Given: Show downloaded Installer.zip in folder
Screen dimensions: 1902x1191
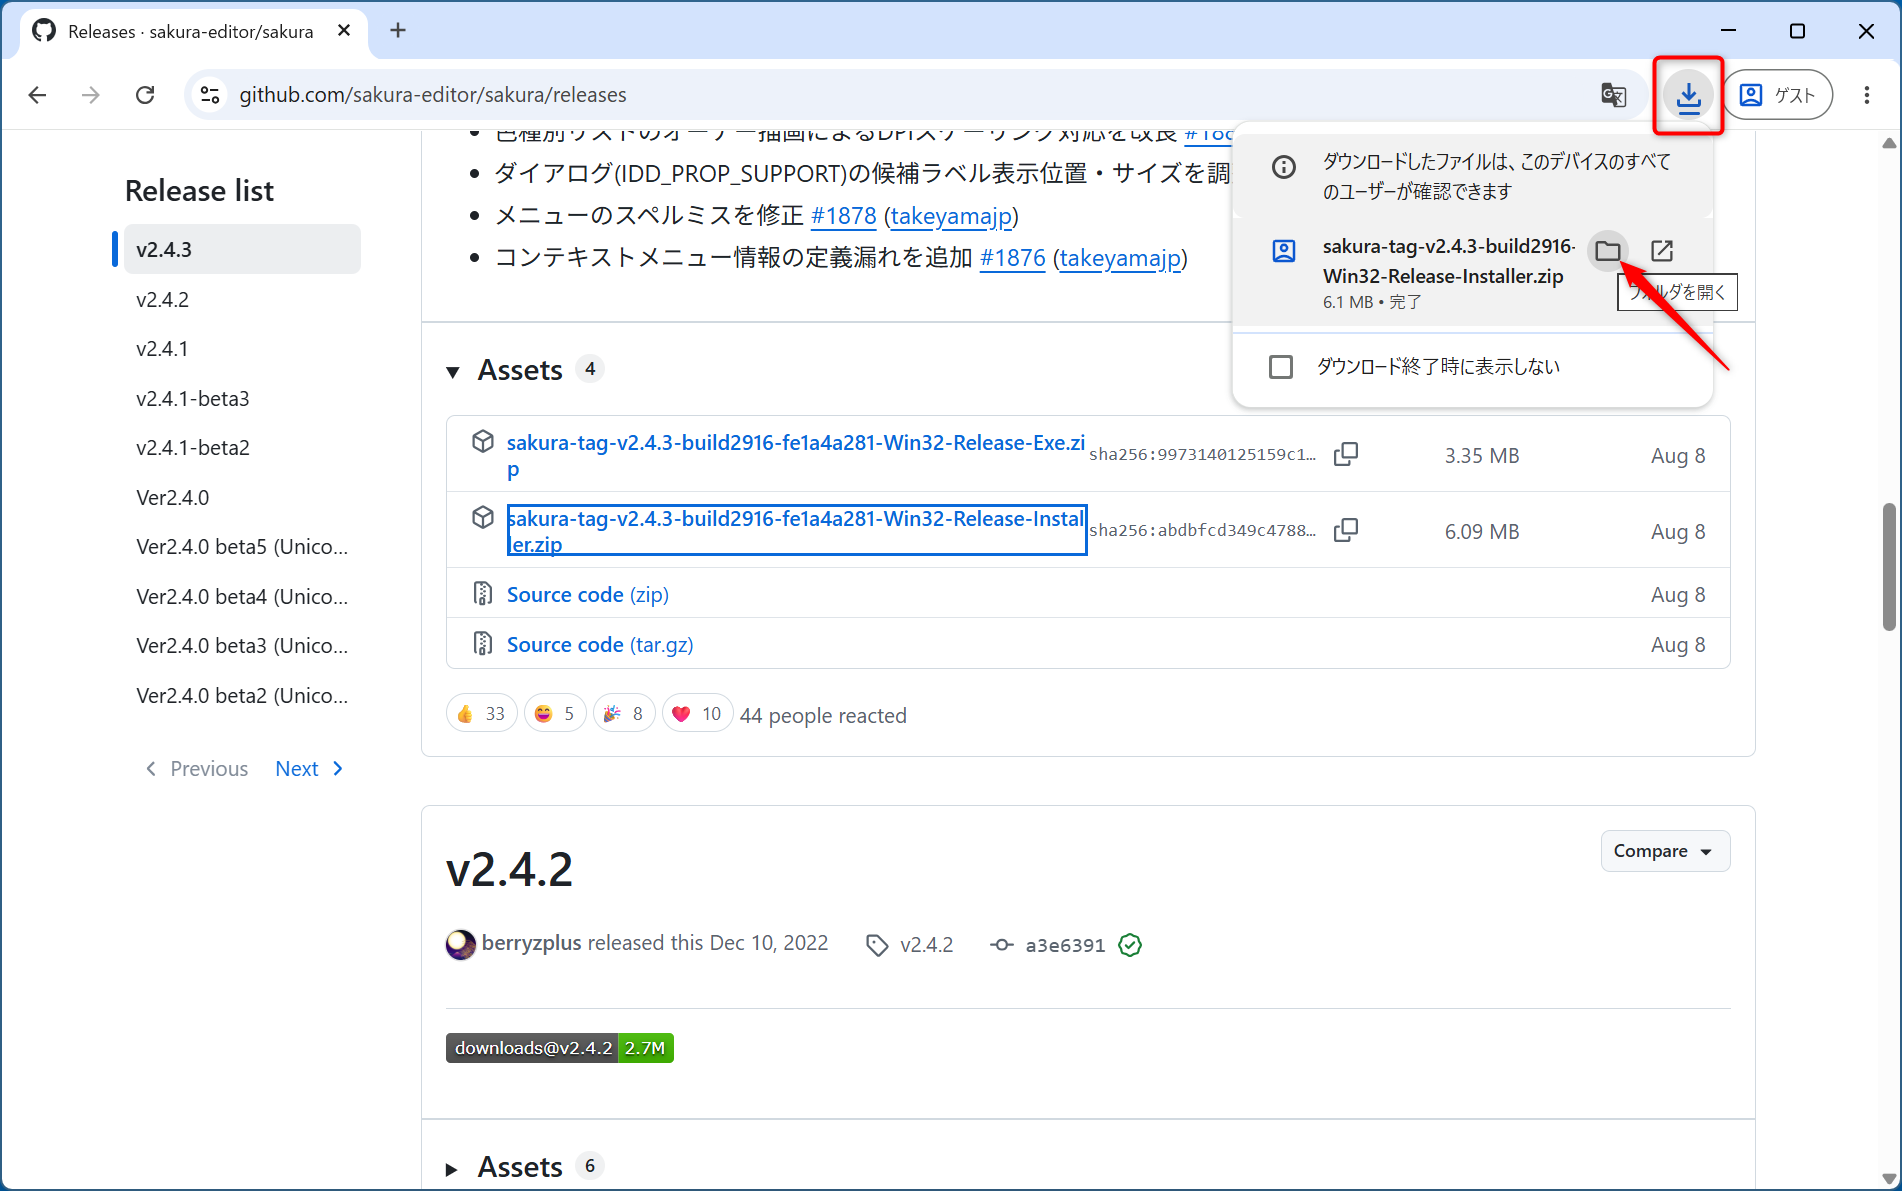Looking at the screenshot, I should click(x=1608, y=250).
